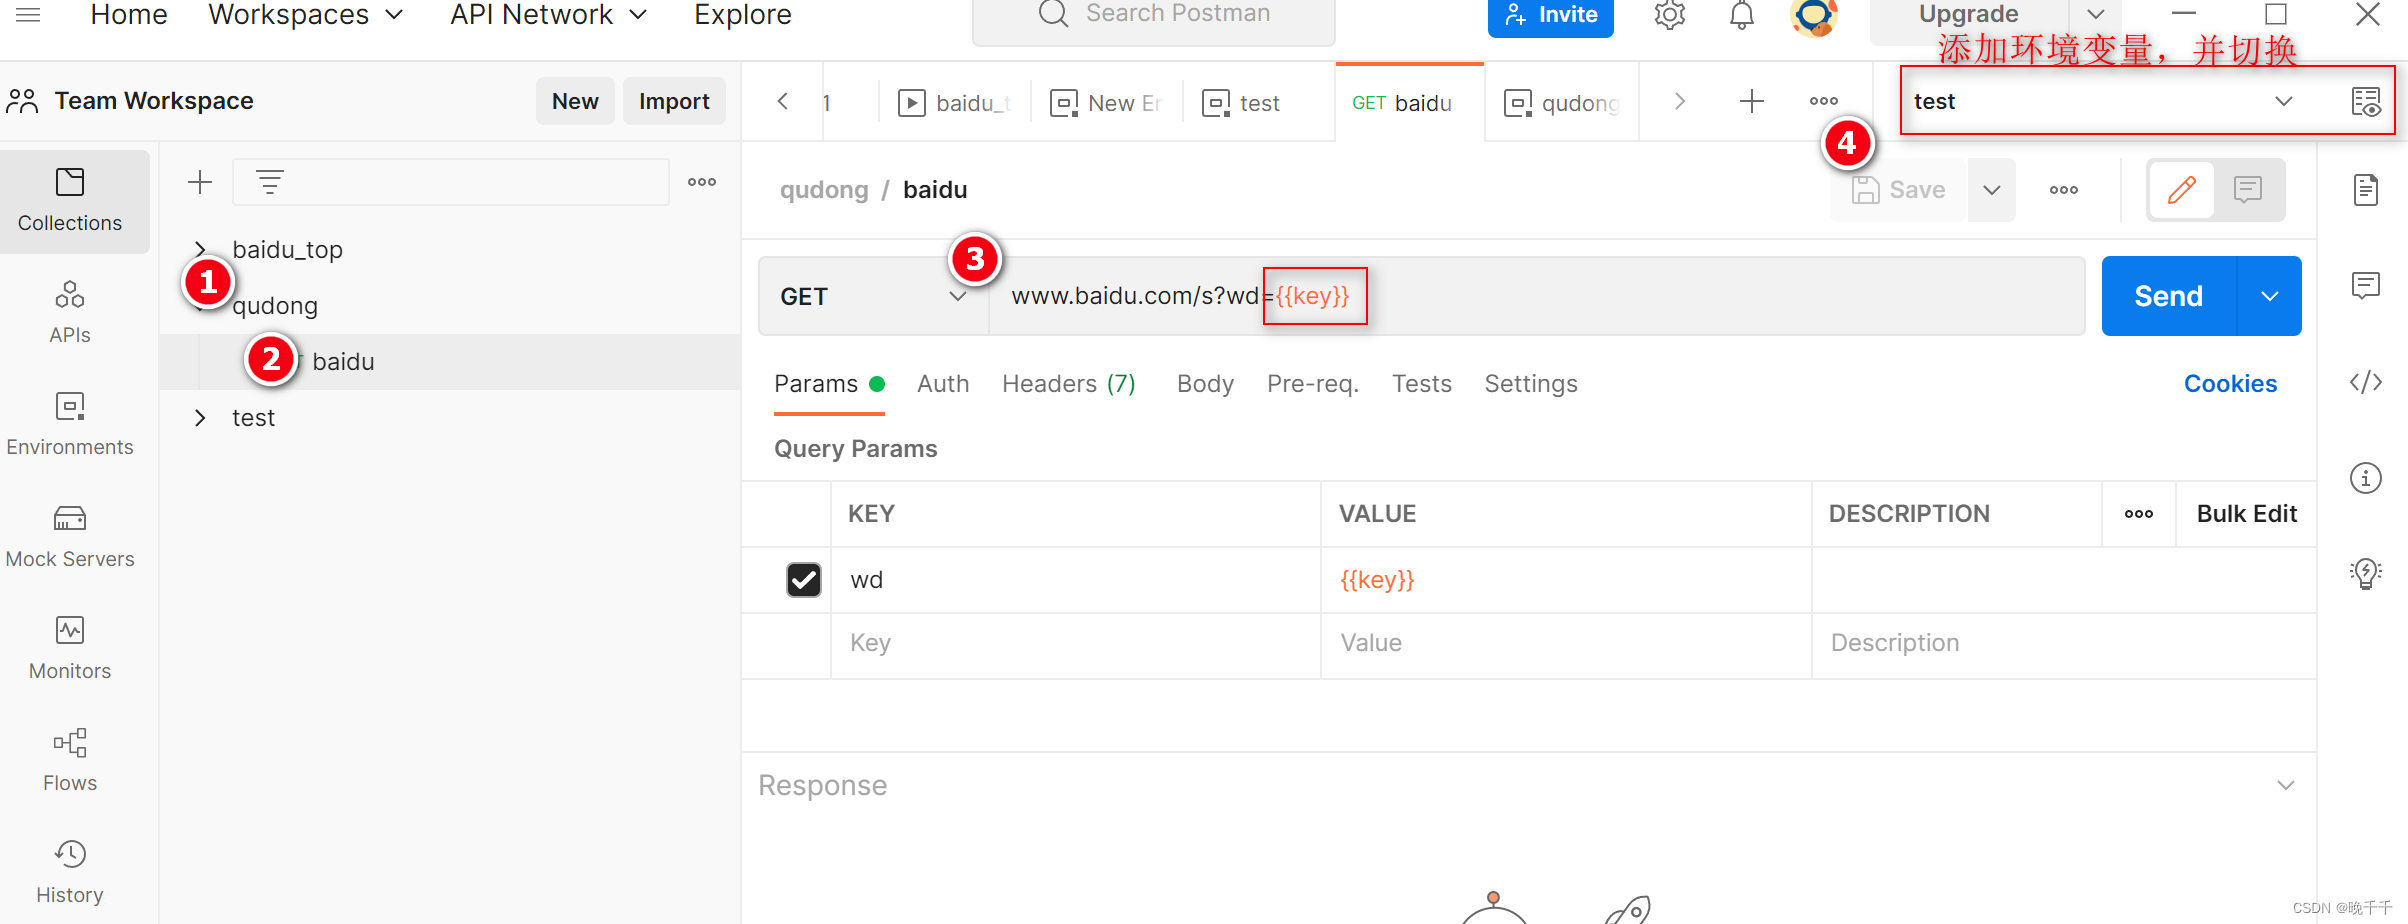This screenshot has height=924, width=2408.
Task: Open the environment quick look icon
Action: coord(2366,101)
